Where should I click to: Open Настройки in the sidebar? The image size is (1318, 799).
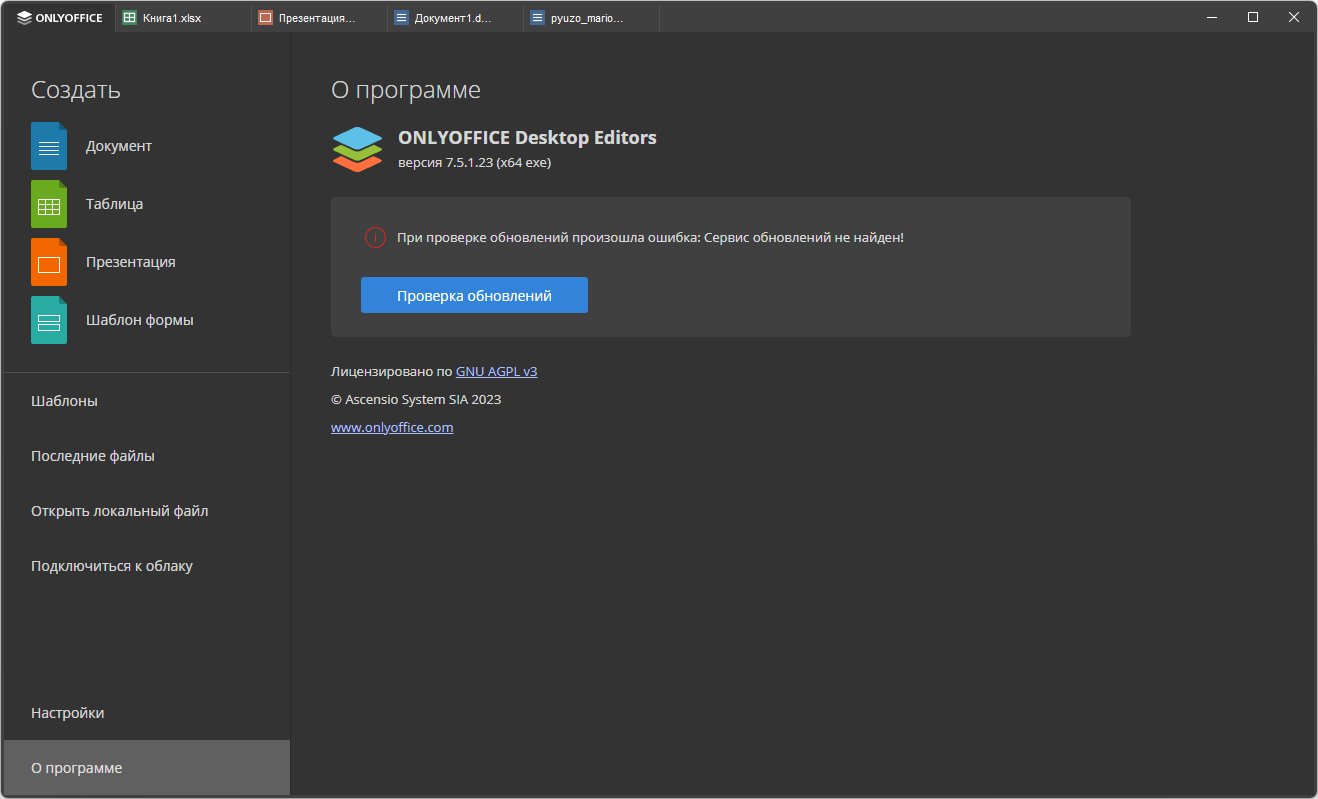point(147,713)
